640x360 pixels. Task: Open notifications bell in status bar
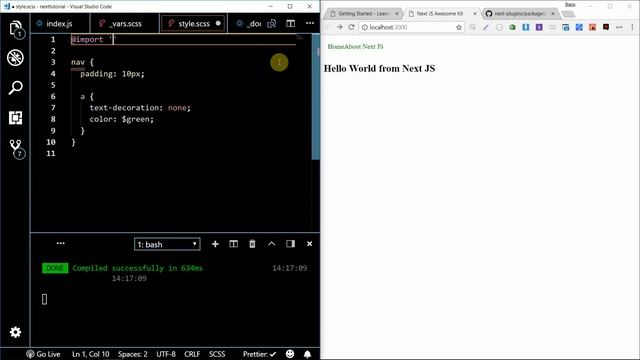307,354
